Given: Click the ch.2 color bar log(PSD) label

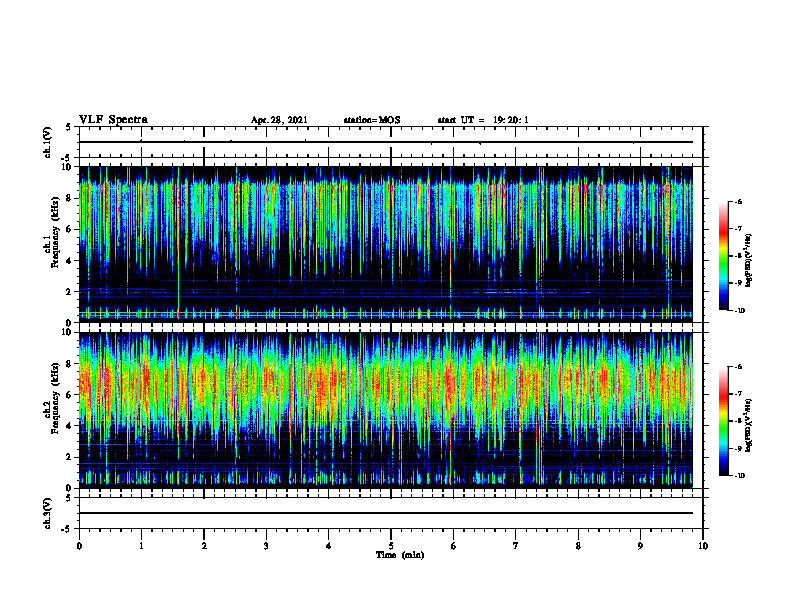Looking at the screenshot, I should (749, 425).
